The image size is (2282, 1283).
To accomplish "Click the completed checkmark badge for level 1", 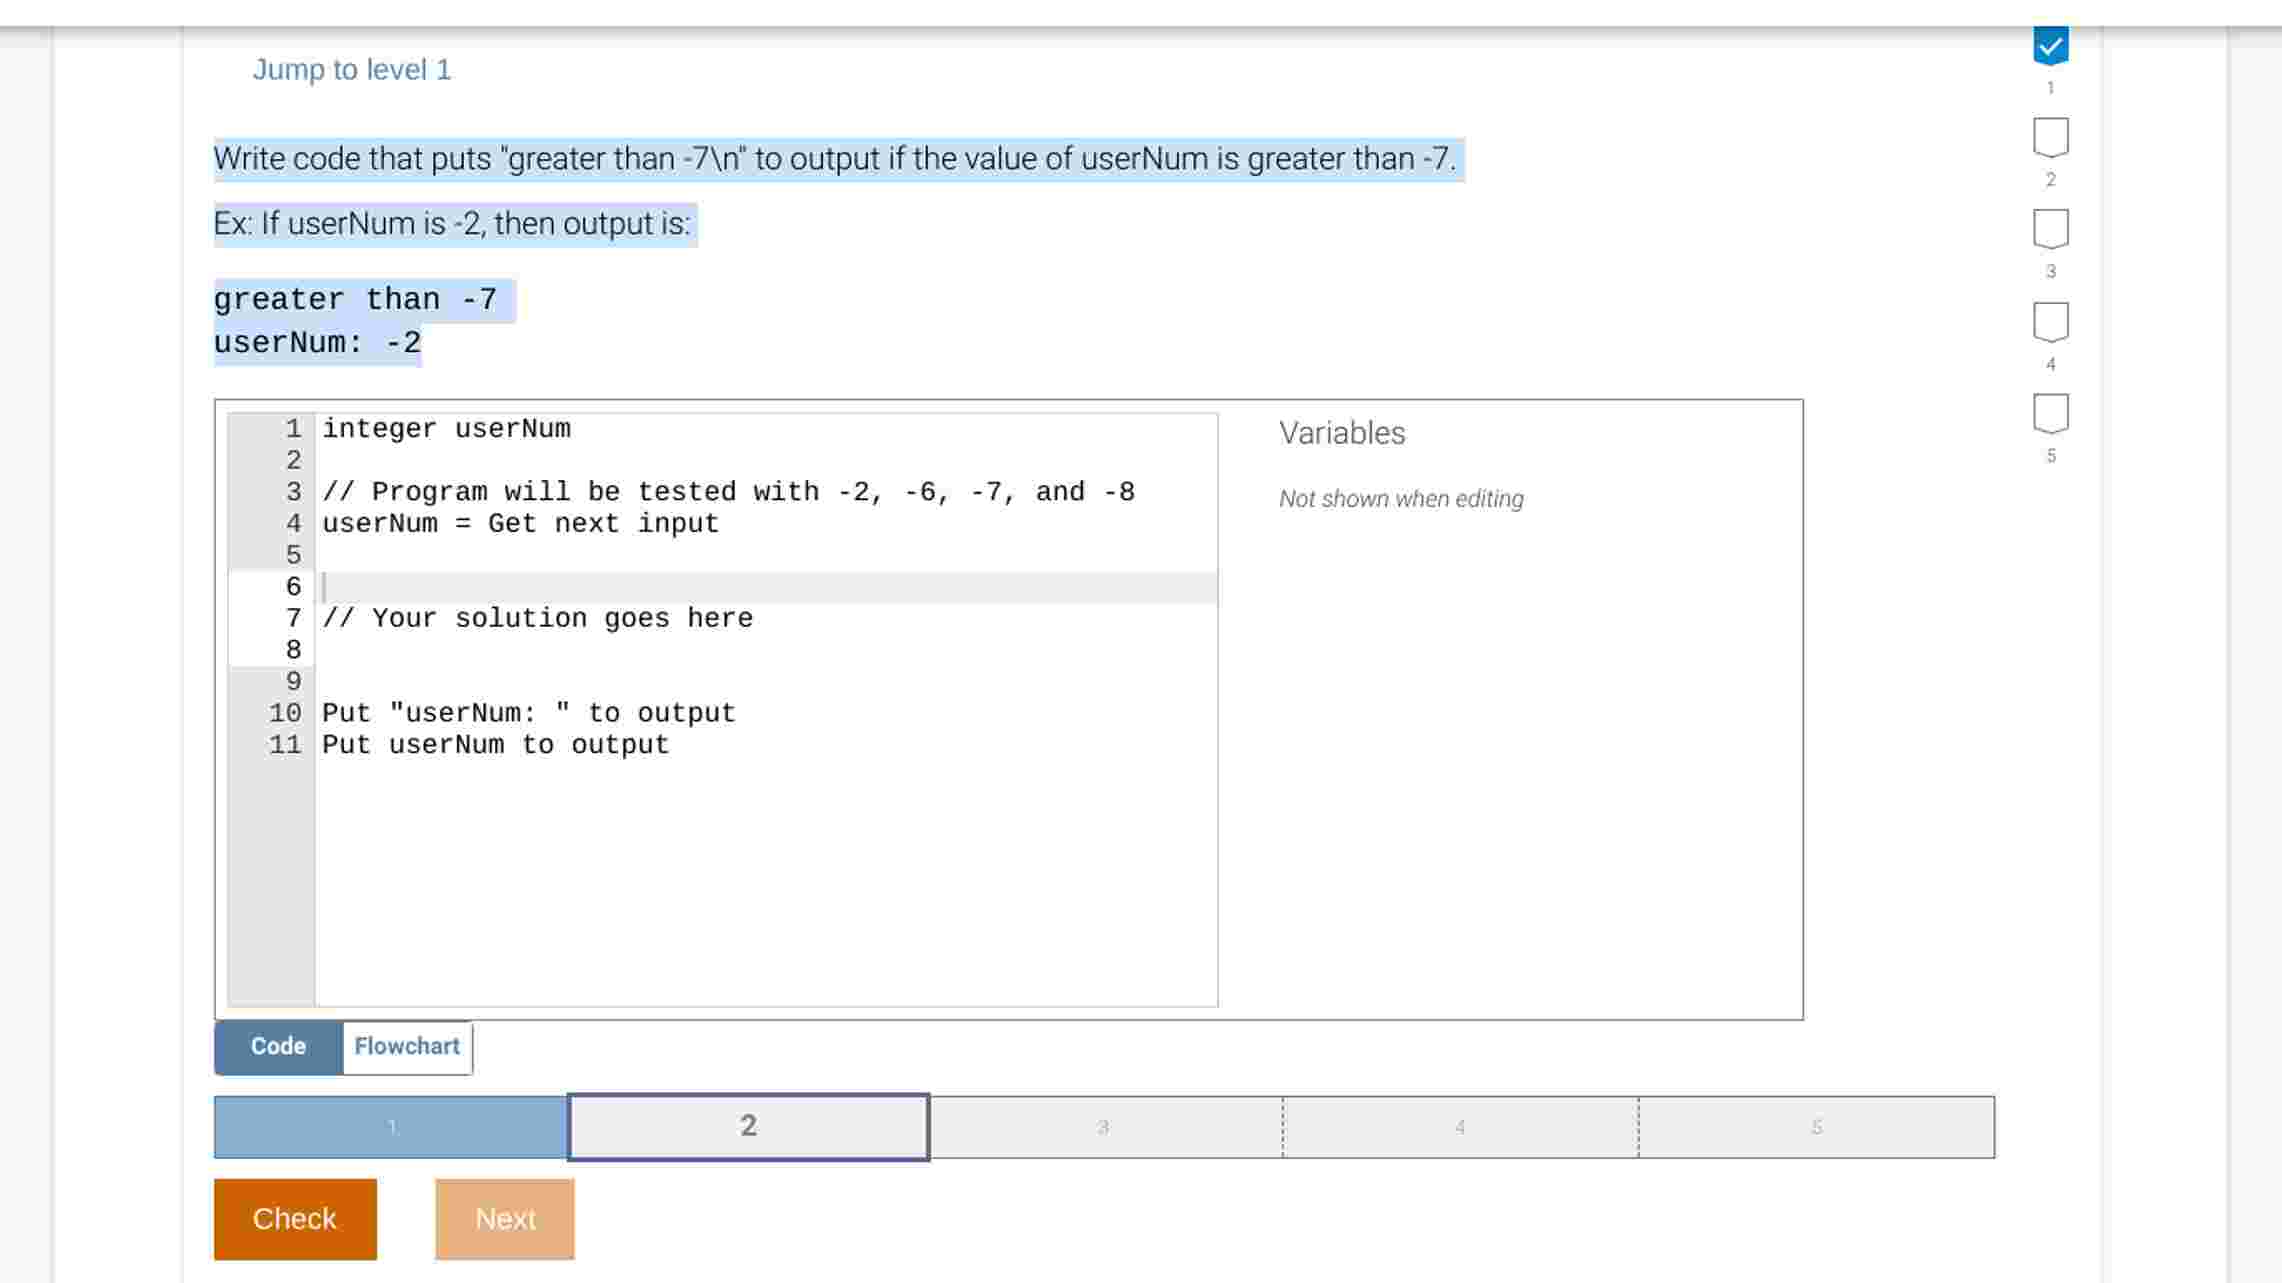I will tap(2051, 44).
